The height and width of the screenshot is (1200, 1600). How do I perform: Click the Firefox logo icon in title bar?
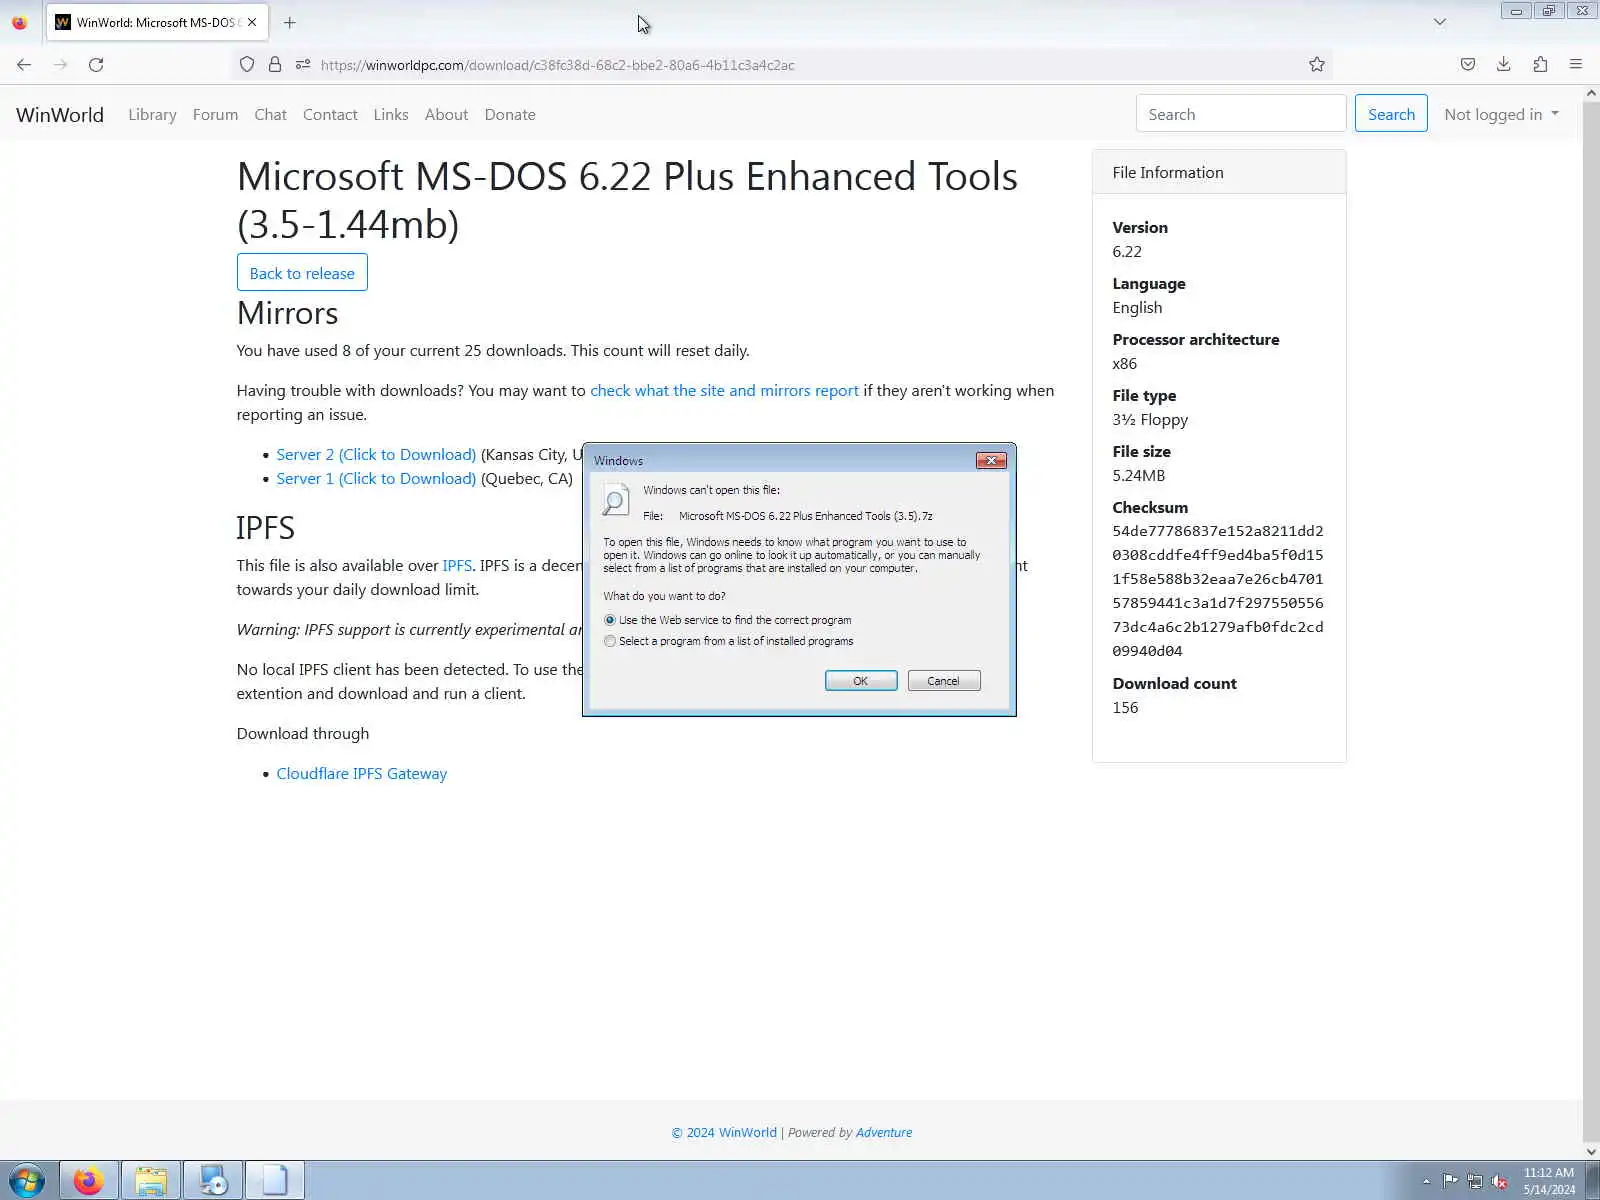click(x=19, y=22)
